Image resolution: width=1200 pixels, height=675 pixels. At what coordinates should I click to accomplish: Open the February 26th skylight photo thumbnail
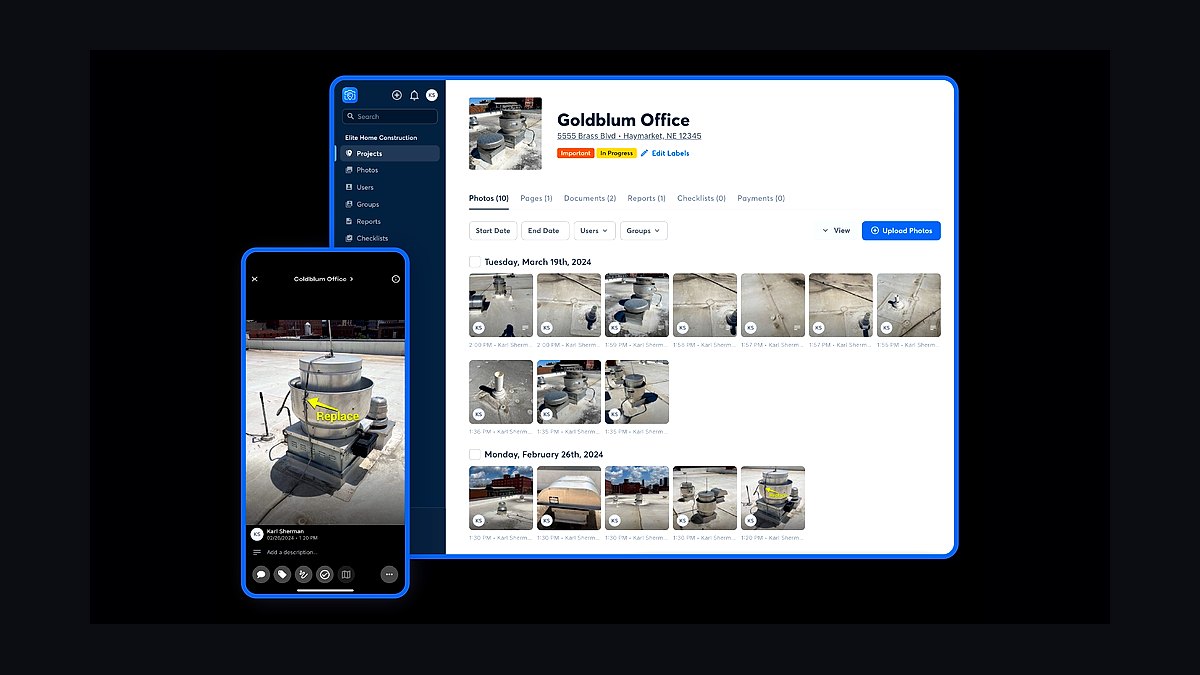pyautogui.click(x=569, y=498)
